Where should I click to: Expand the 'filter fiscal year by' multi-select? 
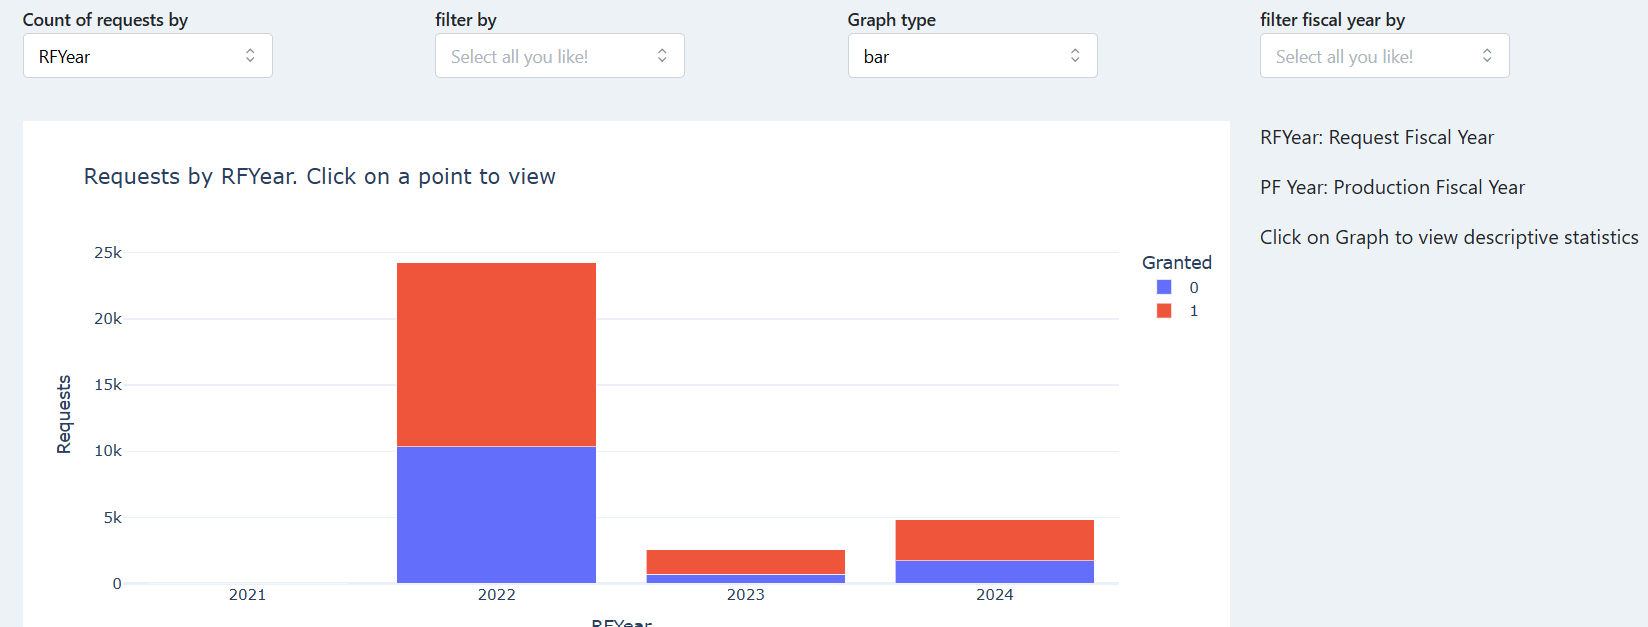point(1384,56)
